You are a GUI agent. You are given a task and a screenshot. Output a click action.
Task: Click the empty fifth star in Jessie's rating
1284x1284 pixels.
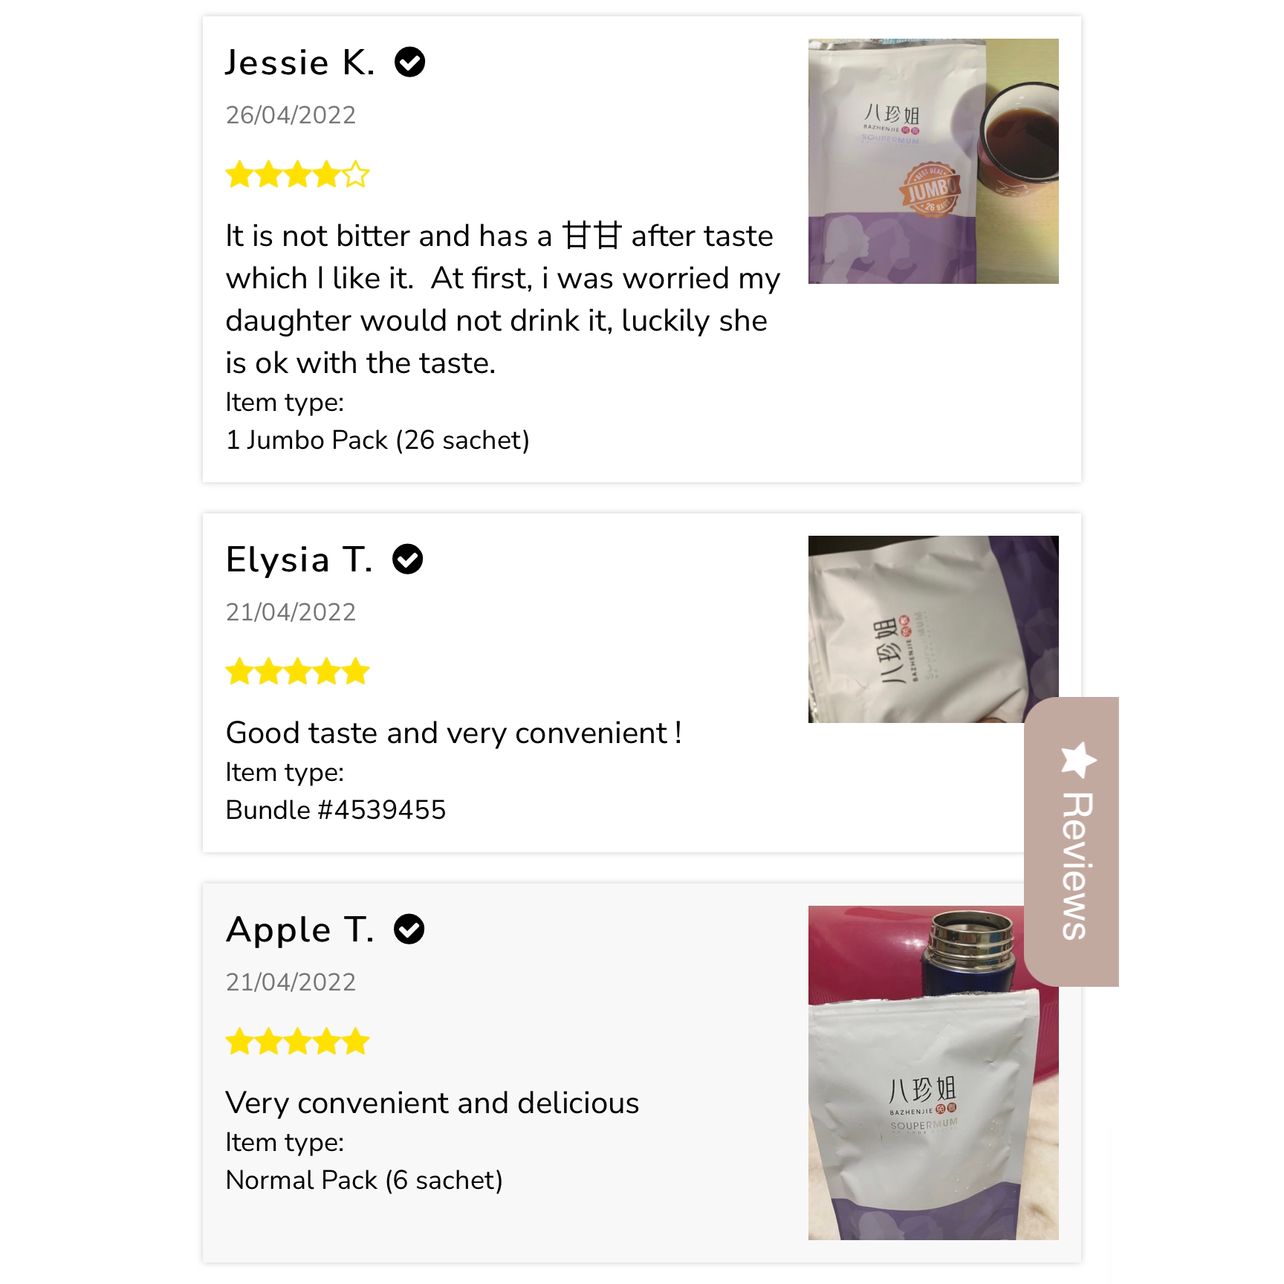(x=356, y=175)
